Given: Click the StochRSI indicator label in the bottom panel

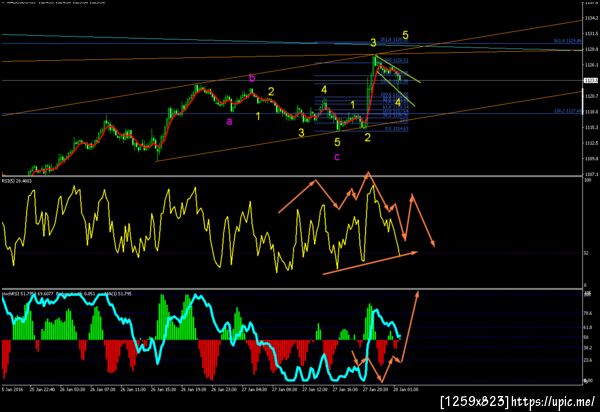Looking at the screenshot, I should [27, 294].
